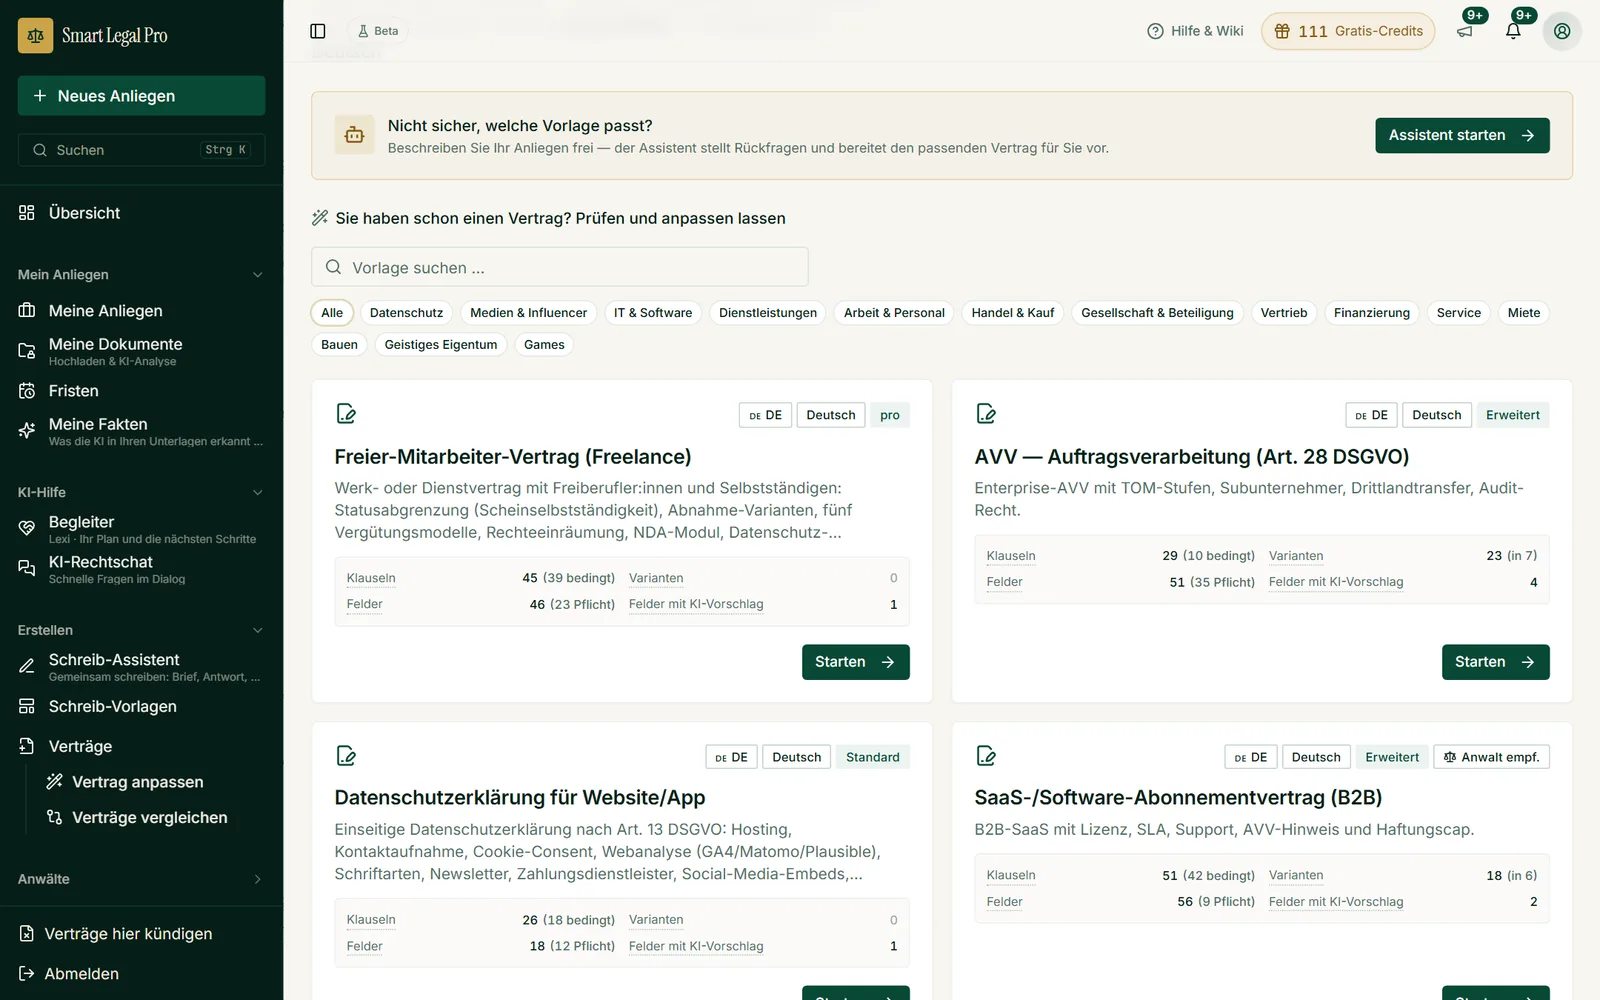The image size is (1600, 1000).
Task: Open Übersicht dashboard in sidebar
Action: (x=142, y=213)
